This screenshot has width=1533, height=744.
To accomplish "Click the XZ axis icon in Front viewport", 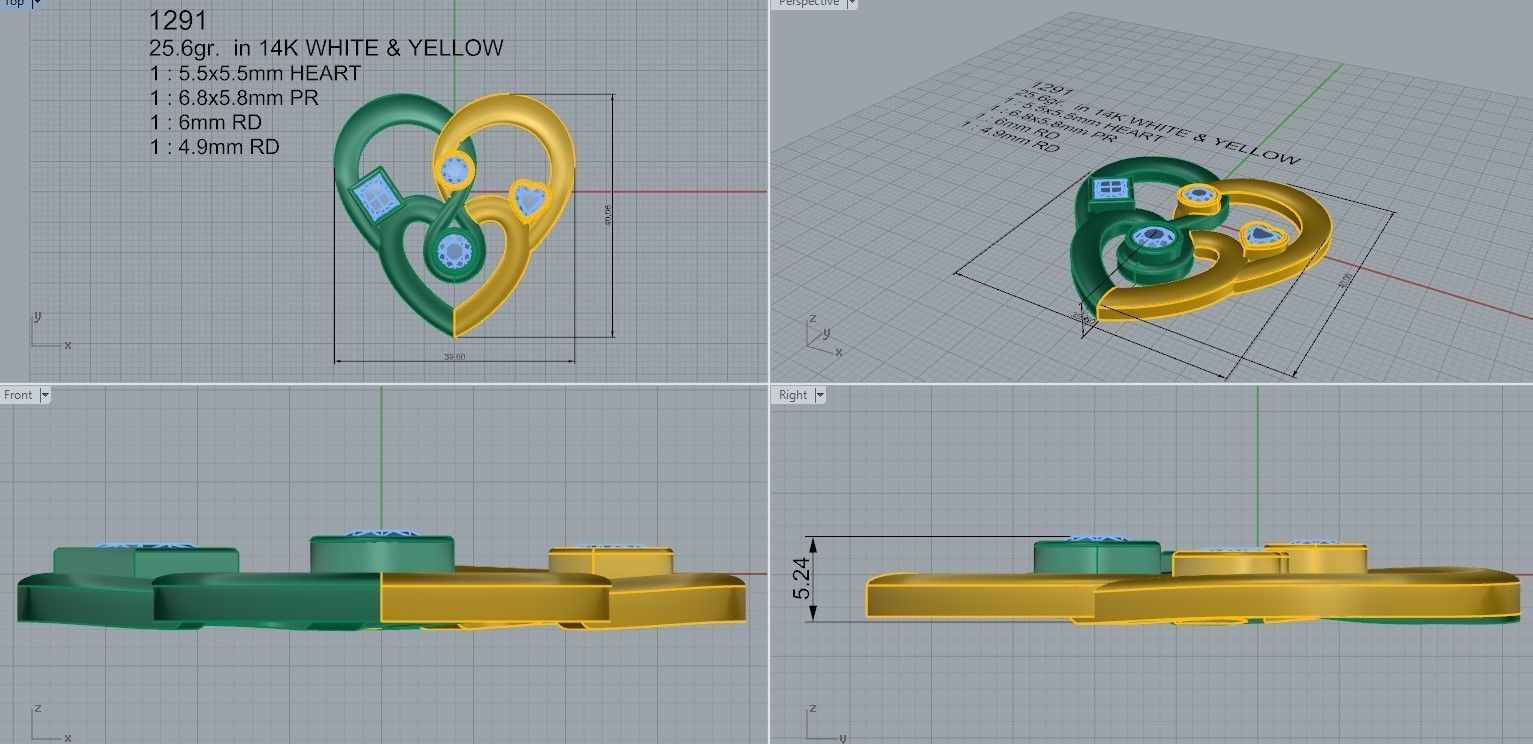I will click(50, 722).
